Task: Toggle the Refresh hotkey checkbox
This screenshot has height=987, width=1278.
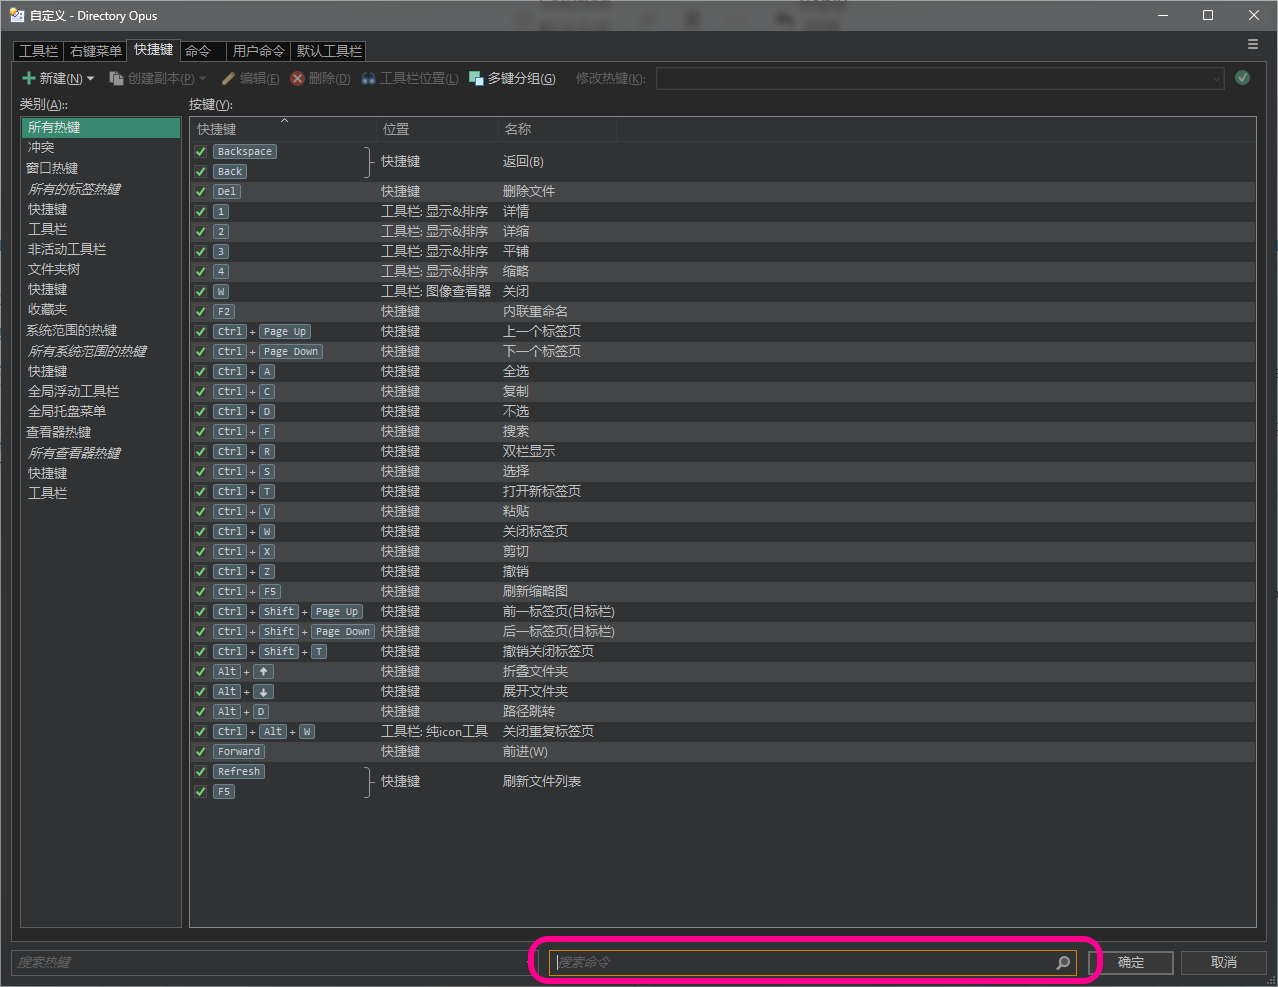Action: point(201,772)
